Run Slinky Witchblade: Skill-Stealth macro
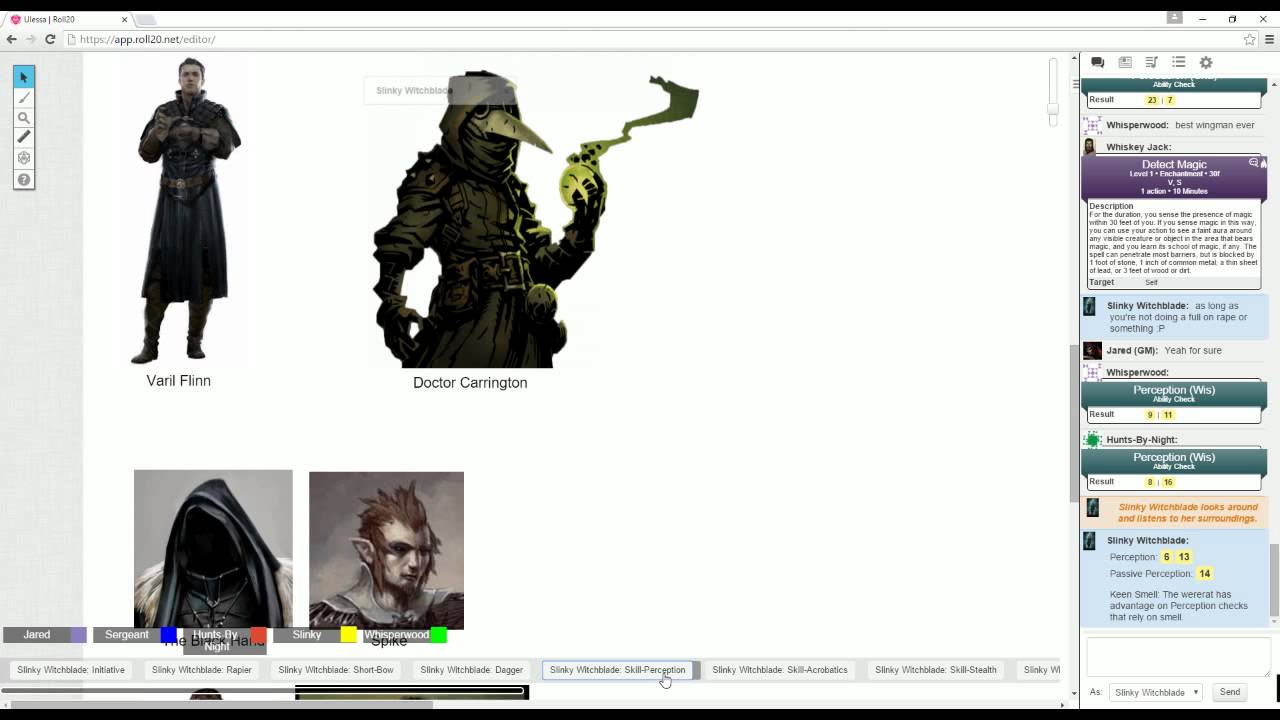The height and width of the screenshot is (720, 1280). click(936, 670)
